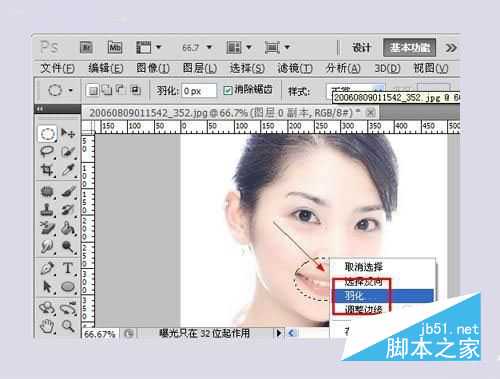Select the 20060809011542_352.jpg document tab

click(229, 113)
